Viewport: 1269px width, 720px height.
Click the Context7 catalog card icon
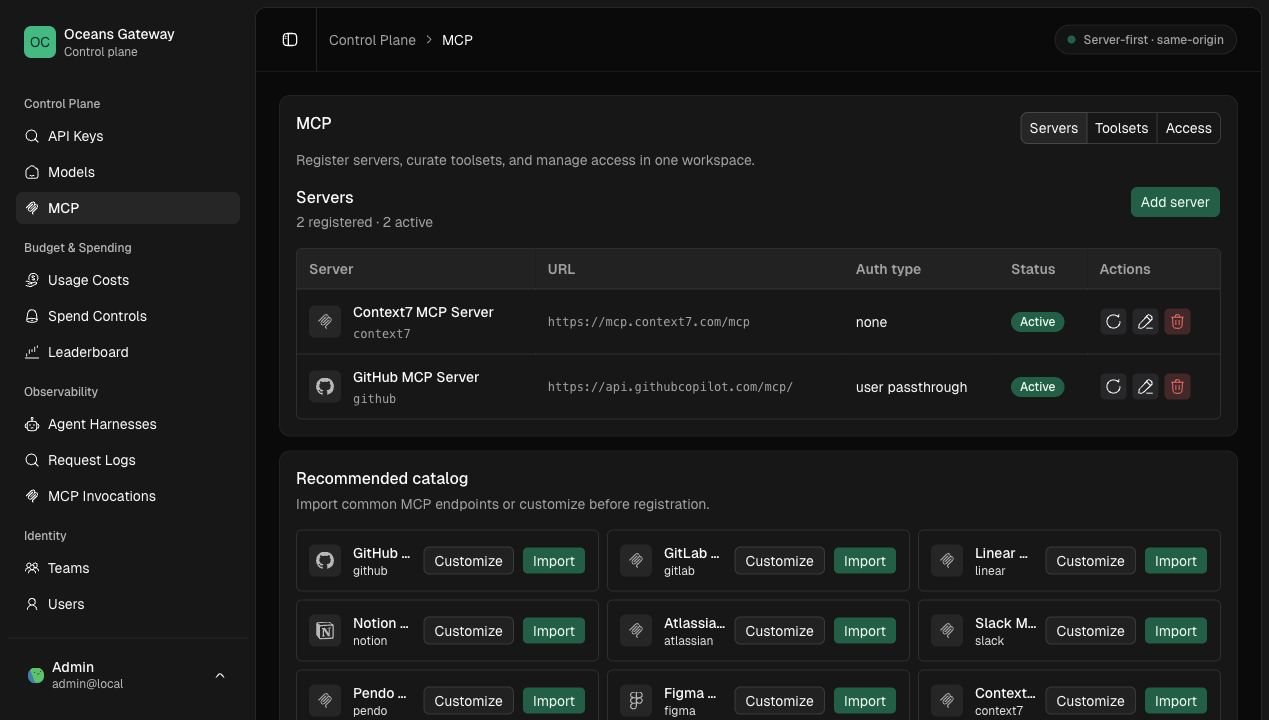point(947,701)
